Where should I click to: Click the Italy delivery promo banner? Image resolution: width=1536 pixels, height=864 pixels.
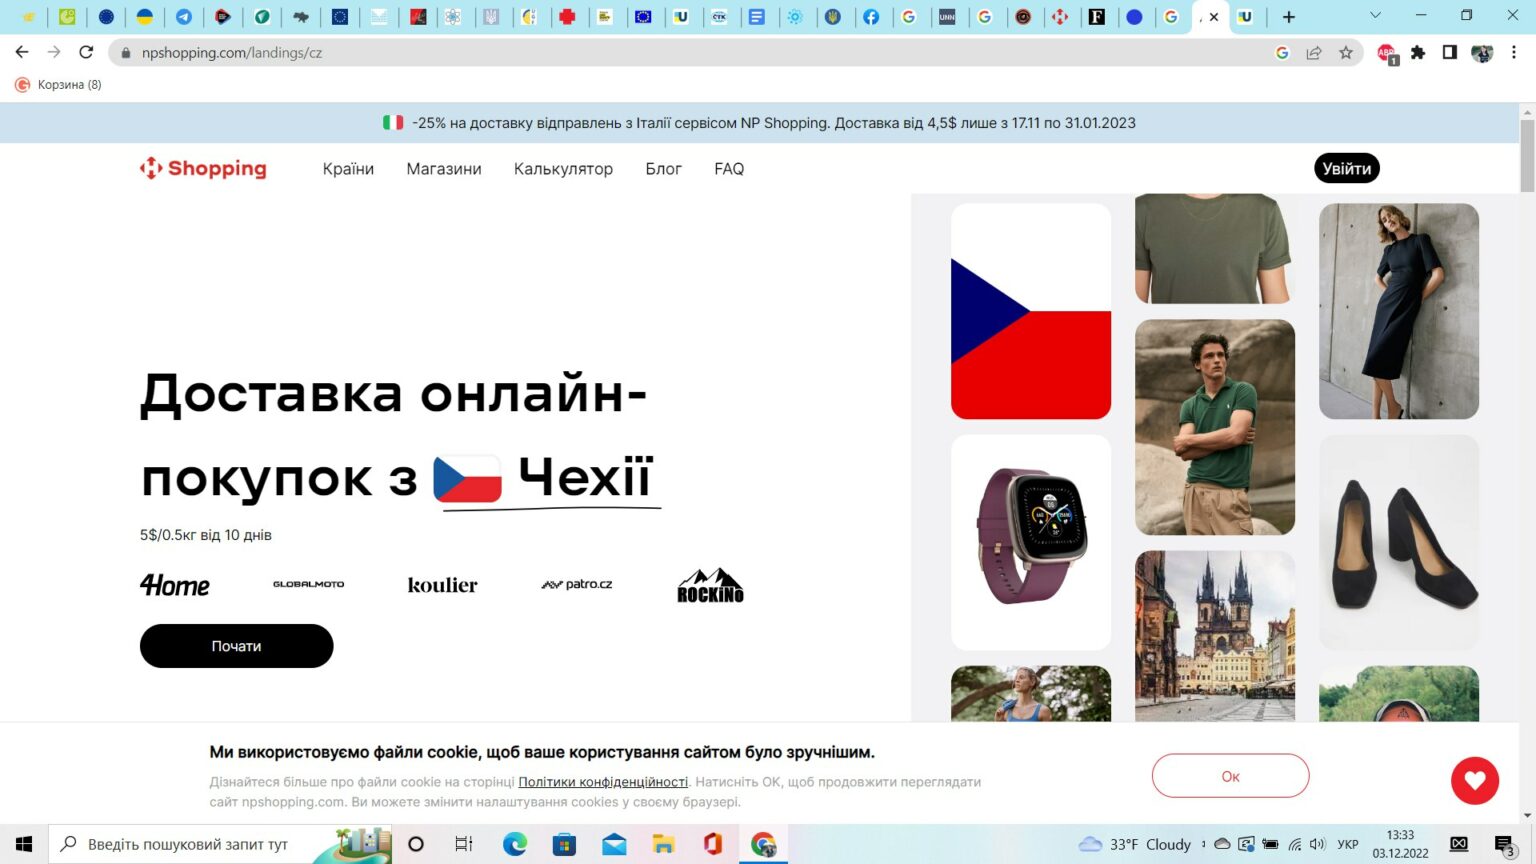point(760,122)
